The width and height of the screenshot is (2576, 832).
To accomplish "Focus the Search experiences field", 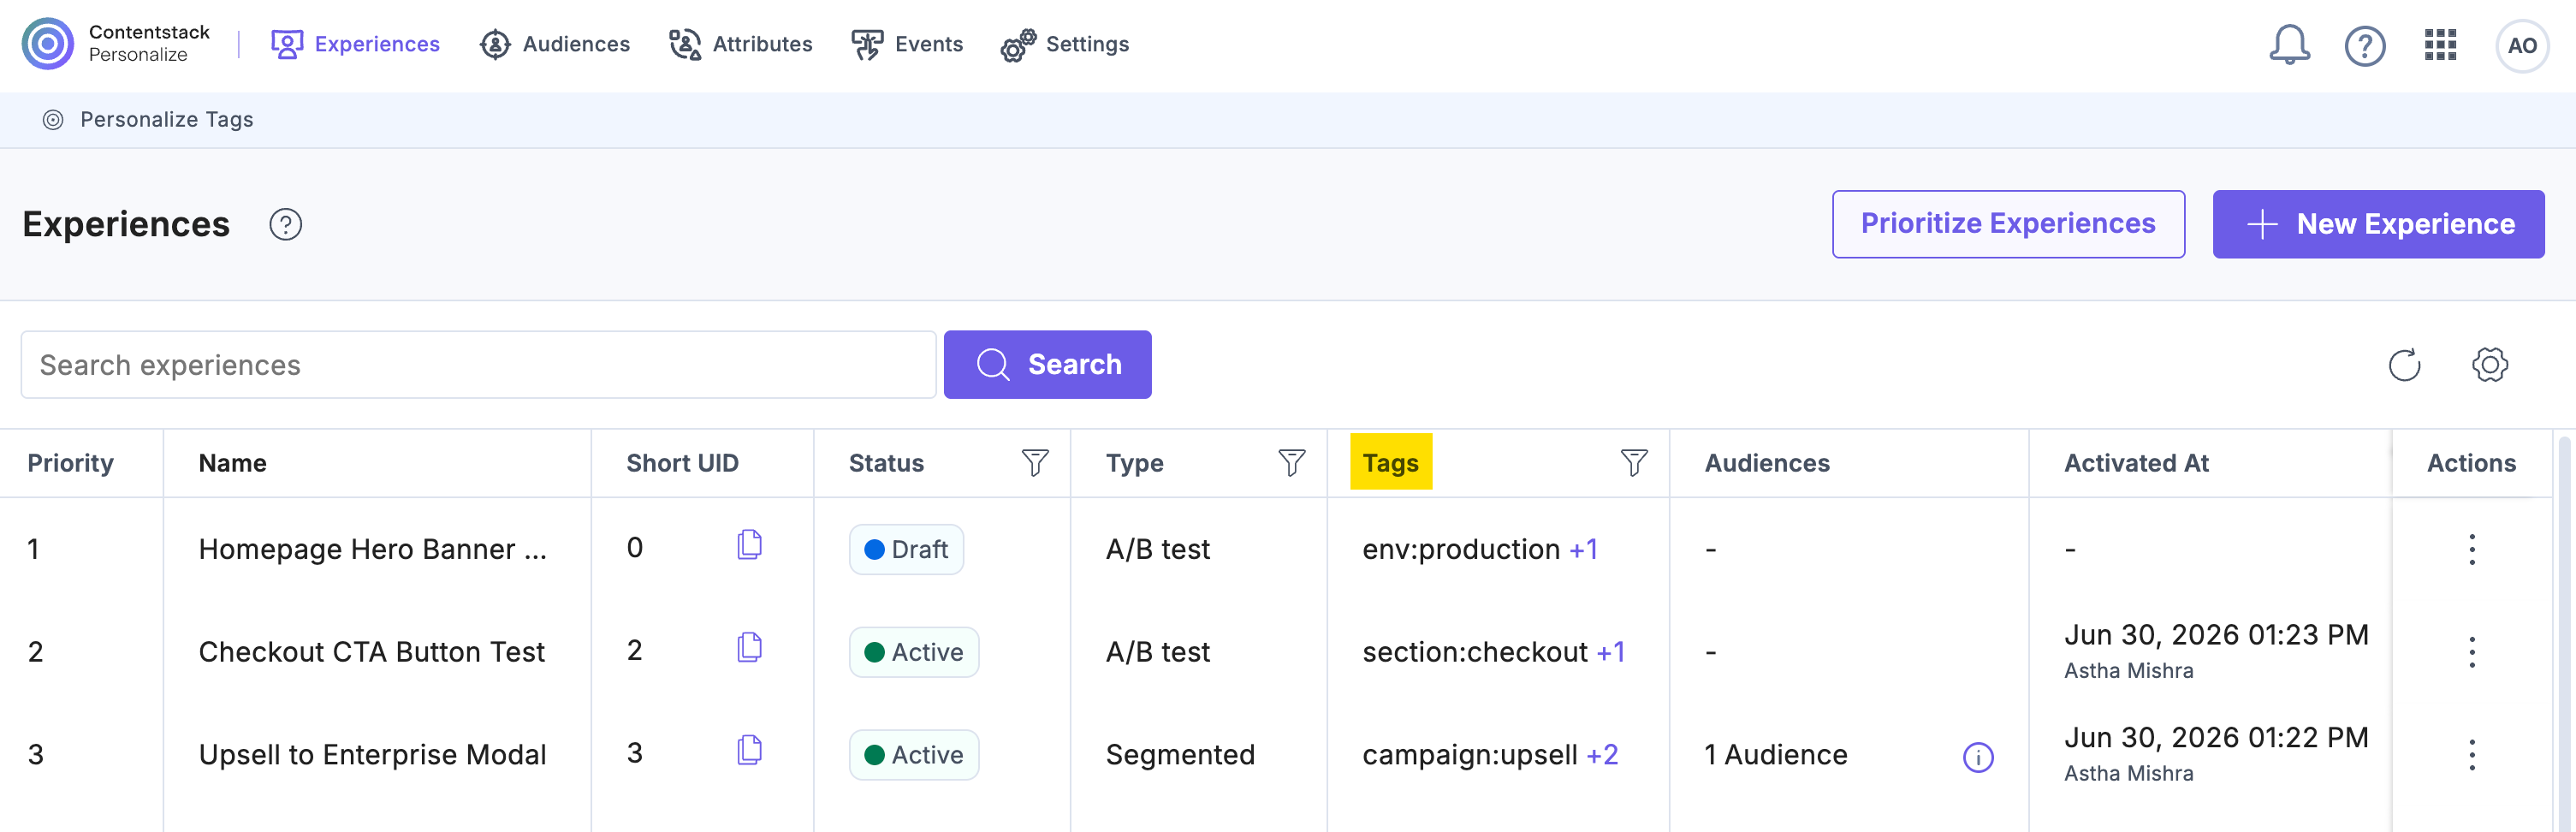I will pyautogui.click(x=478, y=365).
